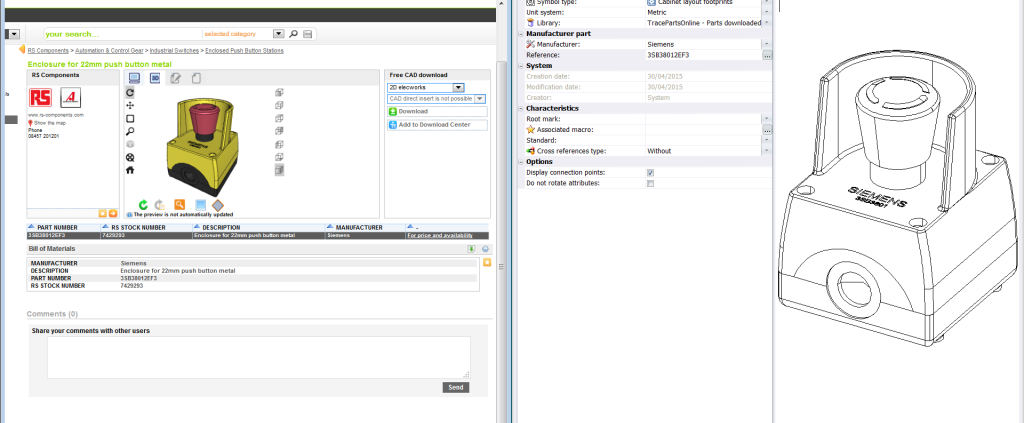Screen dimensions: 1024x423
Task: Choose the fifth standard view cube icon
Action: tap(279, 144)
